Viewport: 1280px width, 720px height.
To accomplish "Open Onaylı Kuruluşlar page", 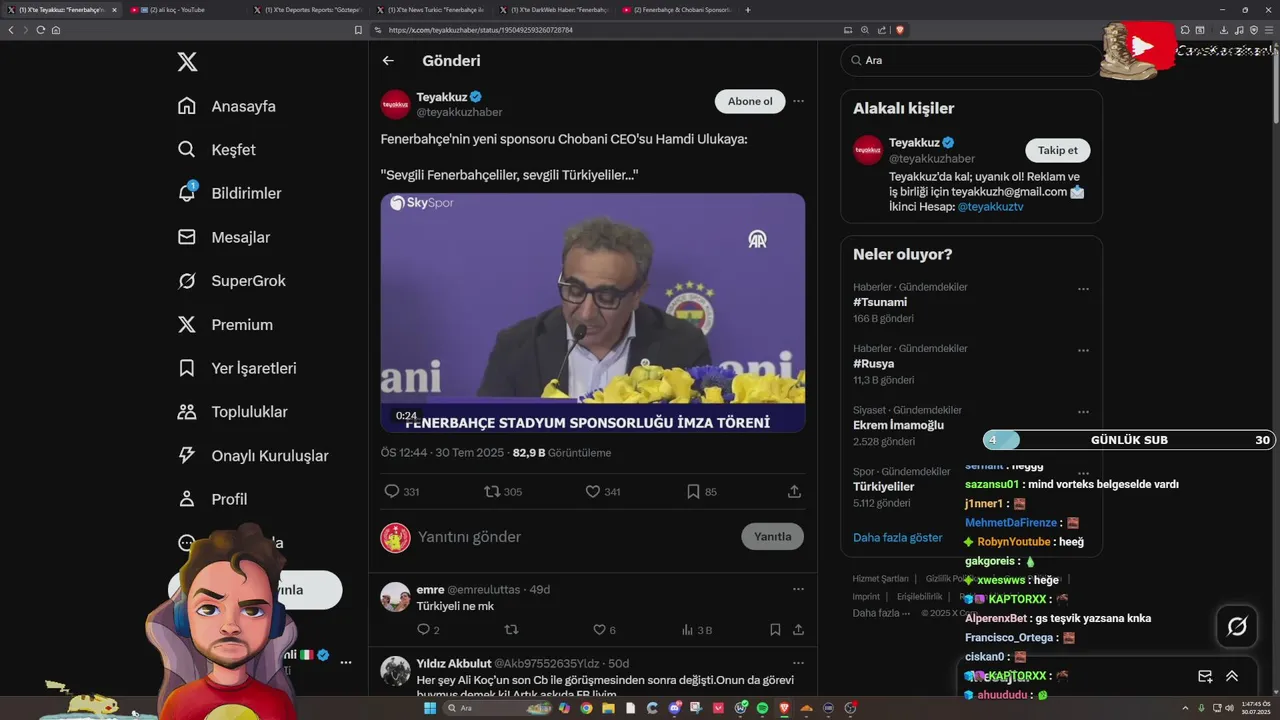I will [x=253, y=456].
